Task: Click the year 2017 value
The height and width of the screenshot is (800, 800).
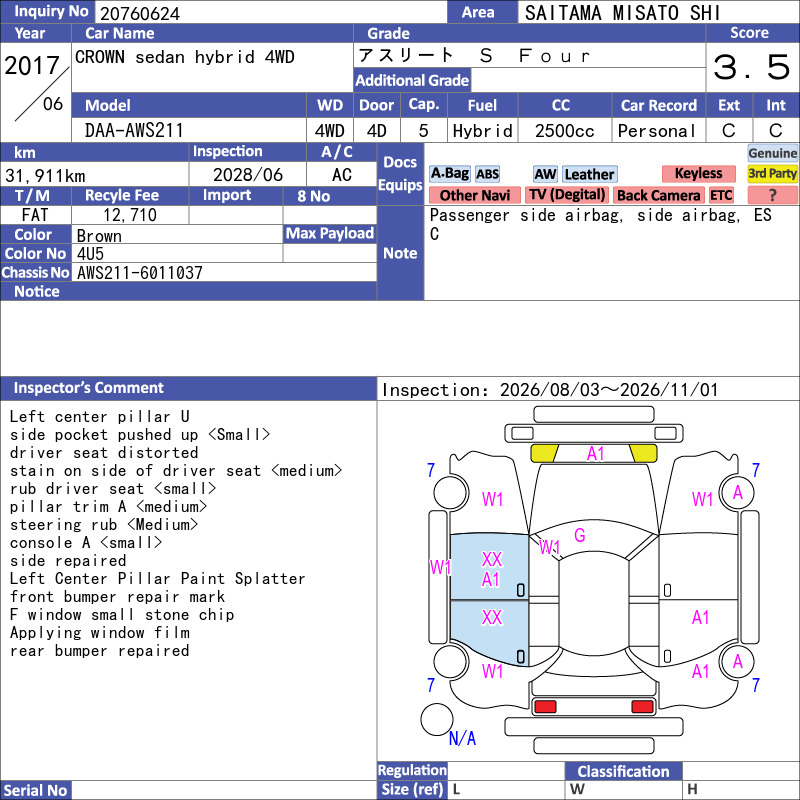Action: [32, 66]
